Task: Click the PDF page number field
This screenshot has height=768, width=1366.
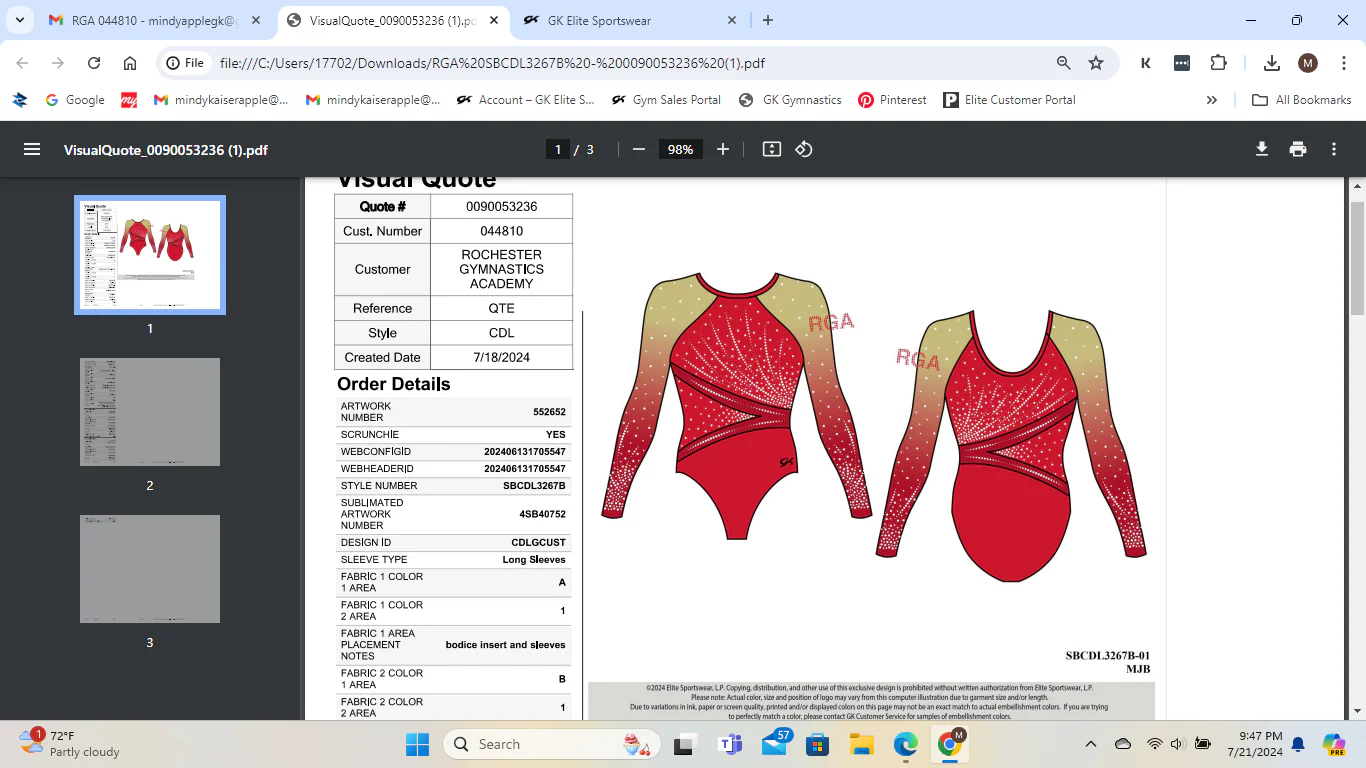Action: click(558, 149)
